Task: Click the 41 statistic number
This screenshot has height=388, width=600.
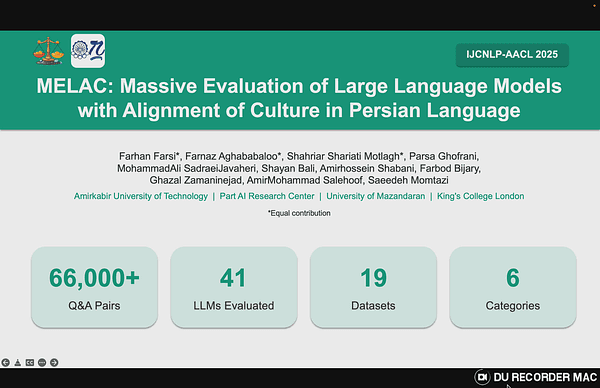Action: pyautogui.click(x=233, y=278)
